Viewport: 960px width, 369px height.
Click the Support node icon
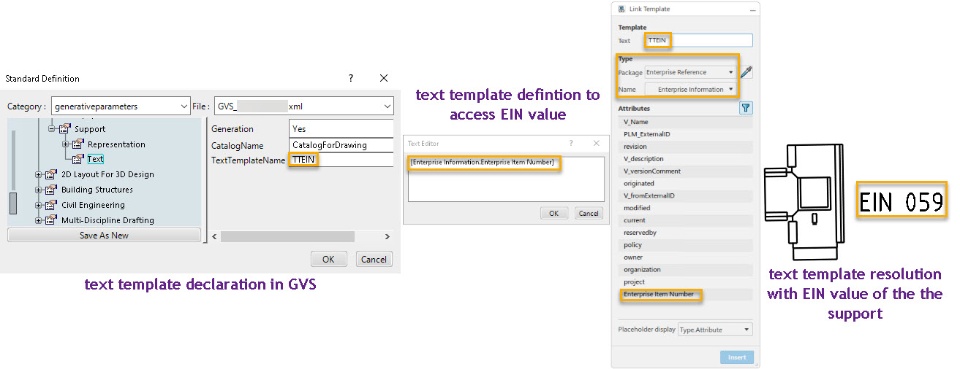click(x=64, y=129)
